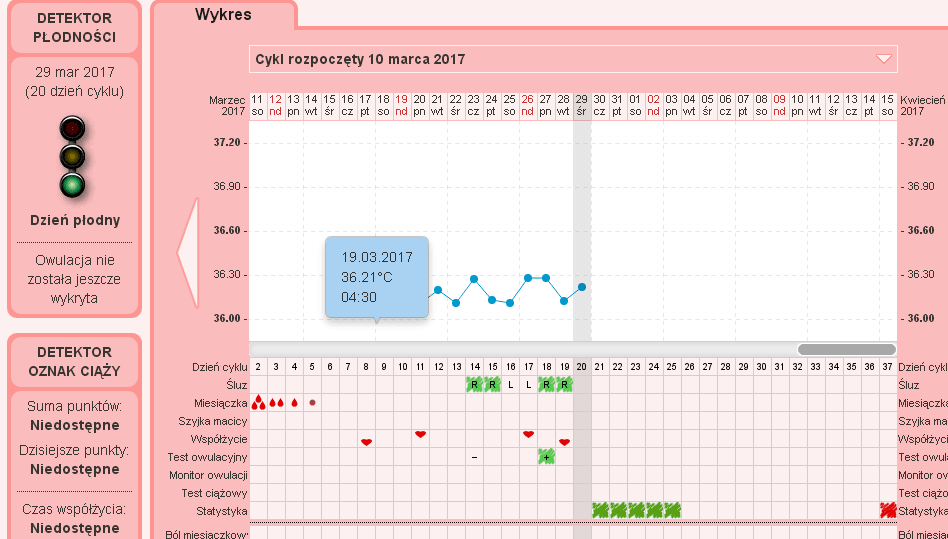This screenshot has height=539, width=948.
Task: Select the intercourse heart on cycle day 11
Action: tap(420, 434)
